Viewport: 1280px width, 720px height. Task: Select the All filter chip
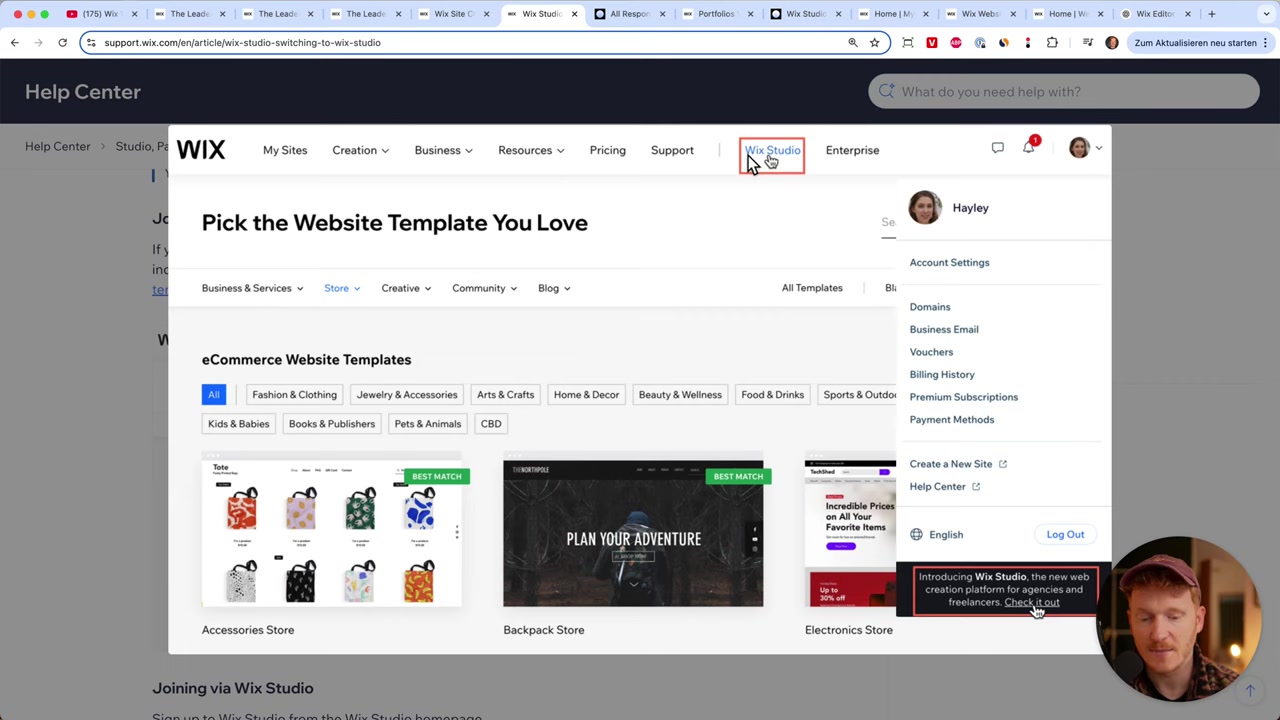213,395
